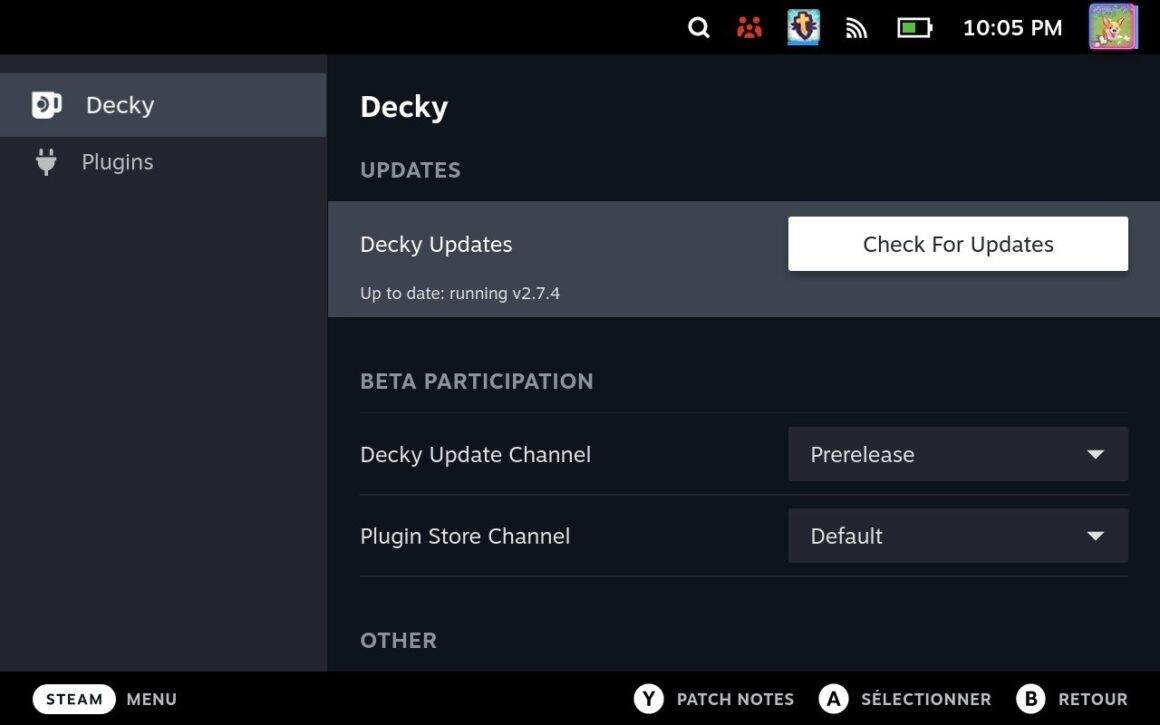This screenshot has width=1160, height=725.
Task: Open the Wi-Fi network status icon
Action: [856, 28]
